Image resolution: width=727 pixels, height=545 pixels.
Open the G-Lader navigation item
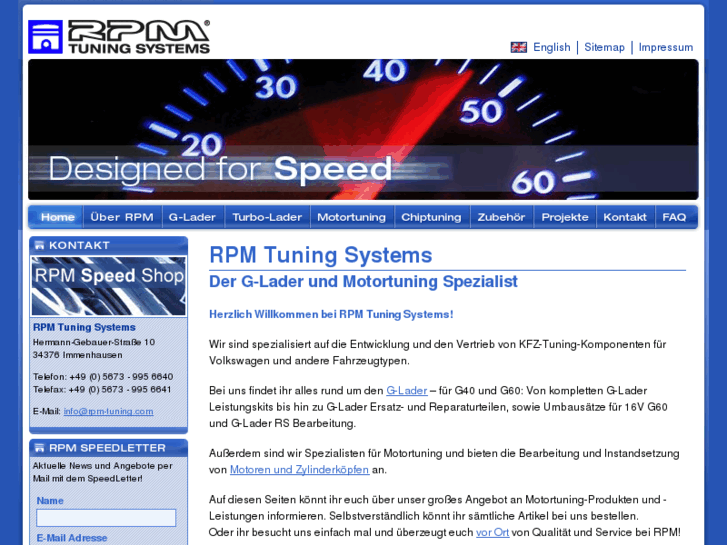tap(192, 217)
